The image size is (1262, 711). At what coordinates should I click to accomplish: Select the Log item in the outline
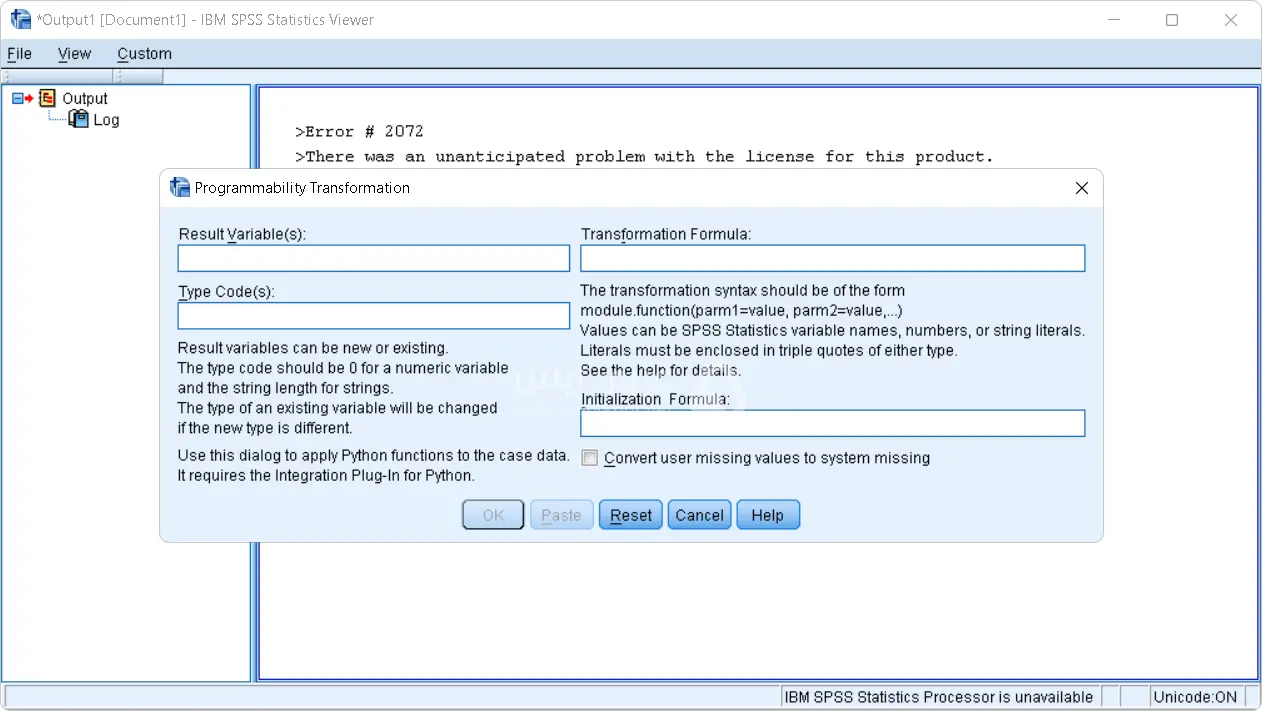[x=106, y=120]
